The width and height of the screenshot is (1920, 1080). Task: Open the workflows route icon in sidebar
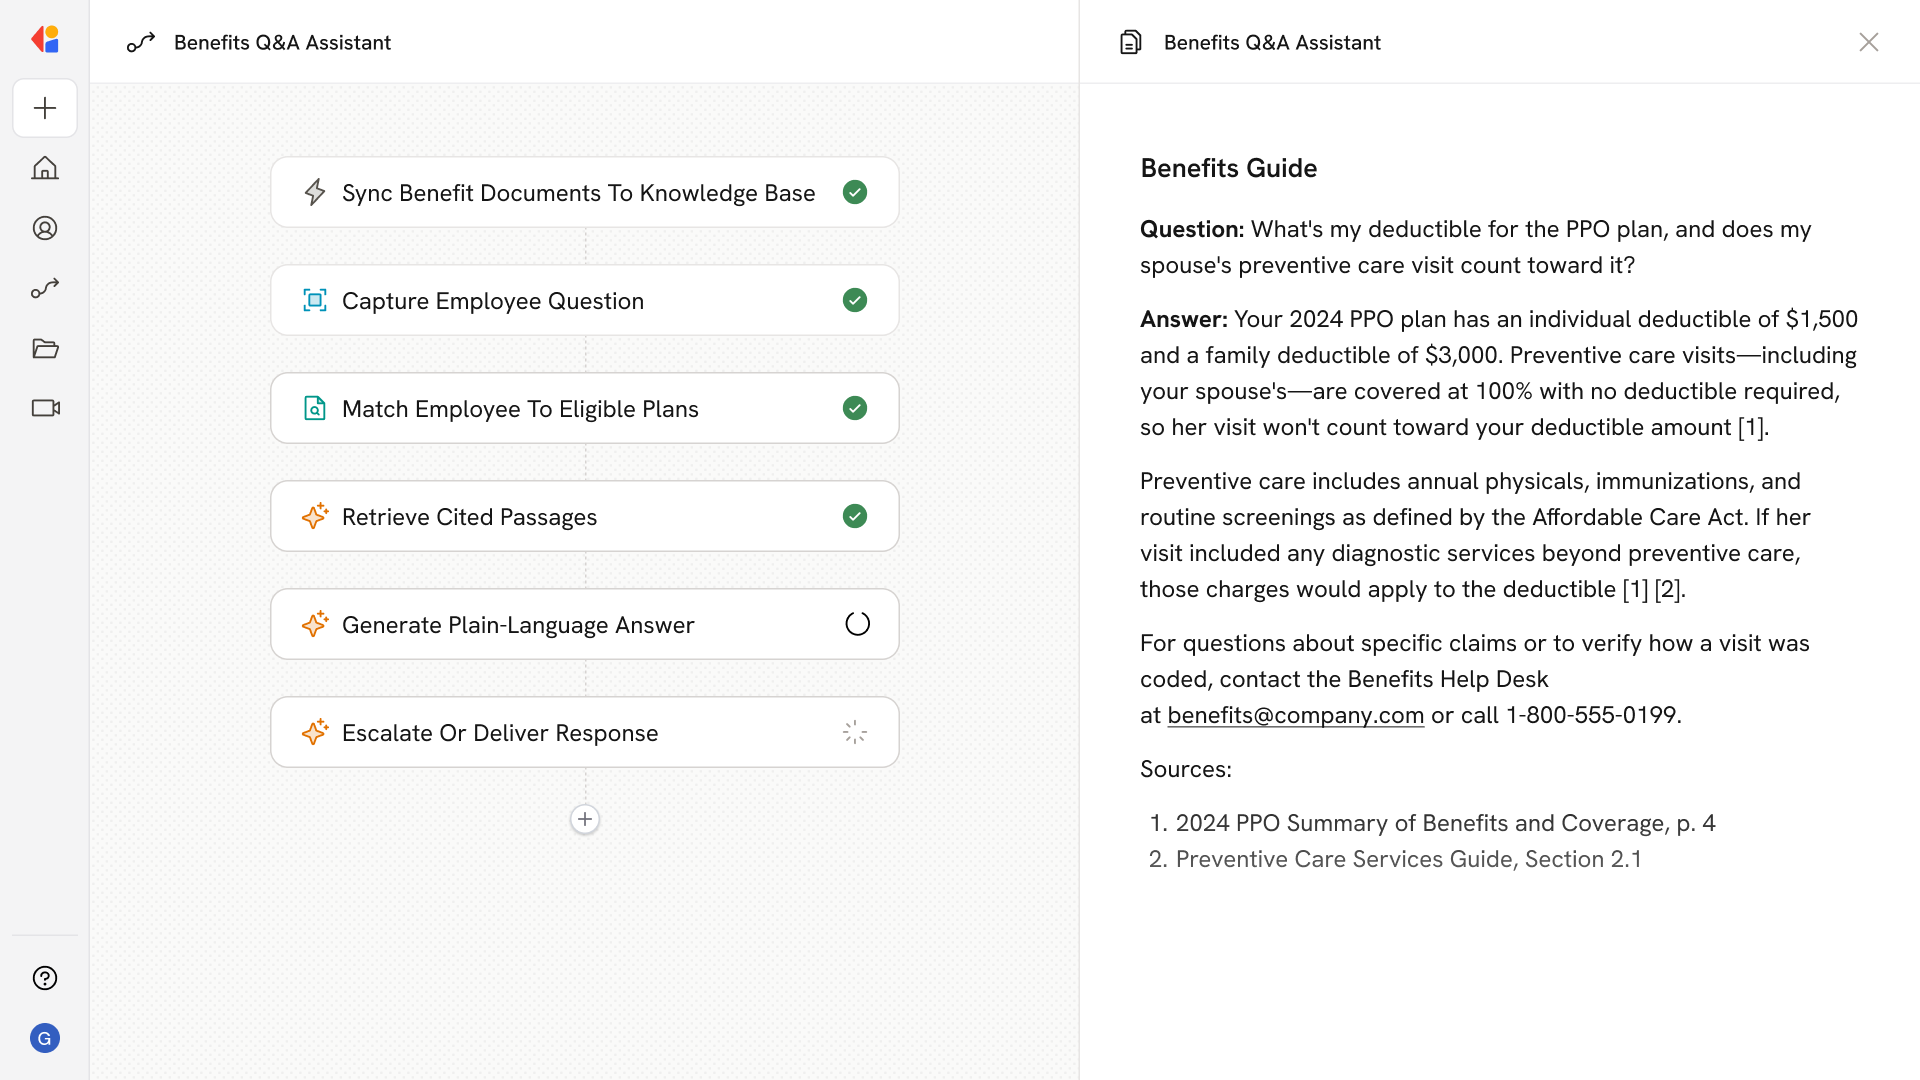[x=45, y=288]
